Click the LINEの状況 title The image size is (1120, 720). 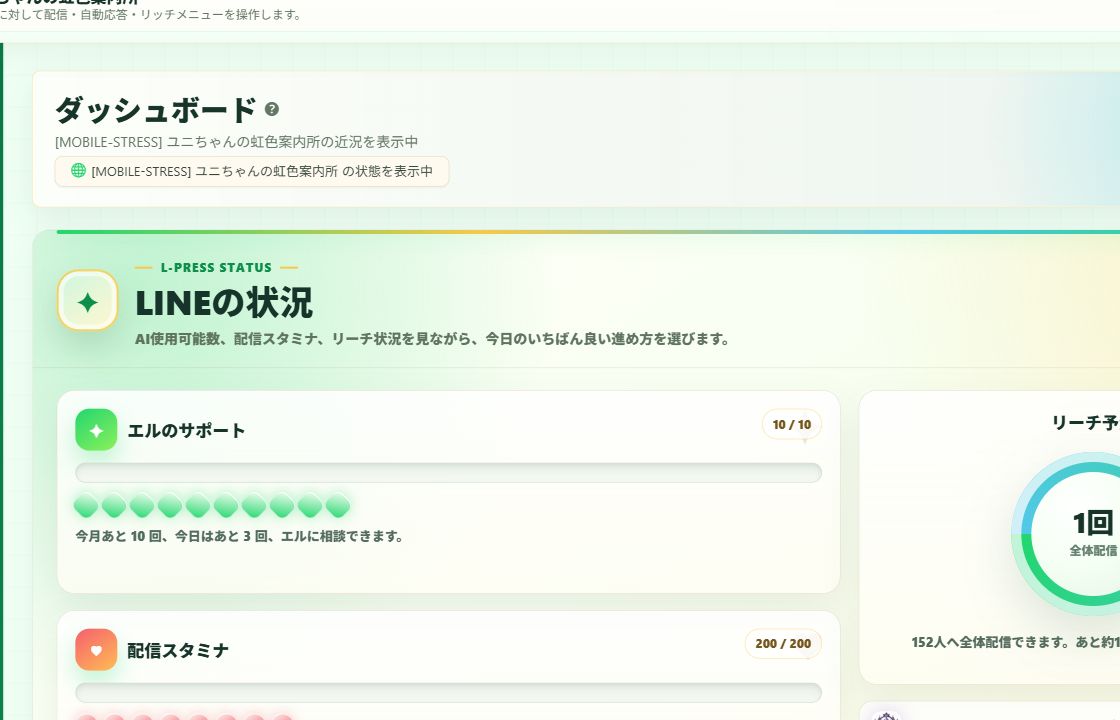point(224,303)
